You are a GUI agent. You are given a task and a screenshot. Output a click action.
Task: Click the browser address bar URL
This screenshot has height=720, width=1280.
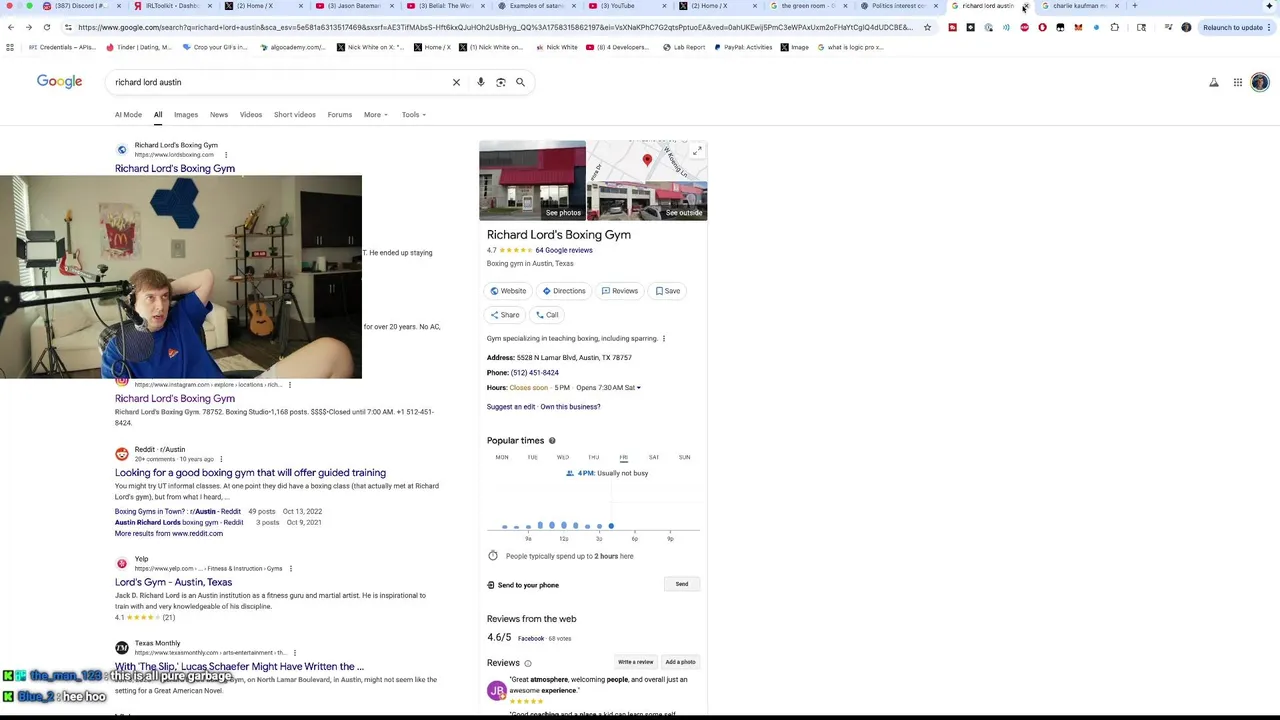[495, 27]
